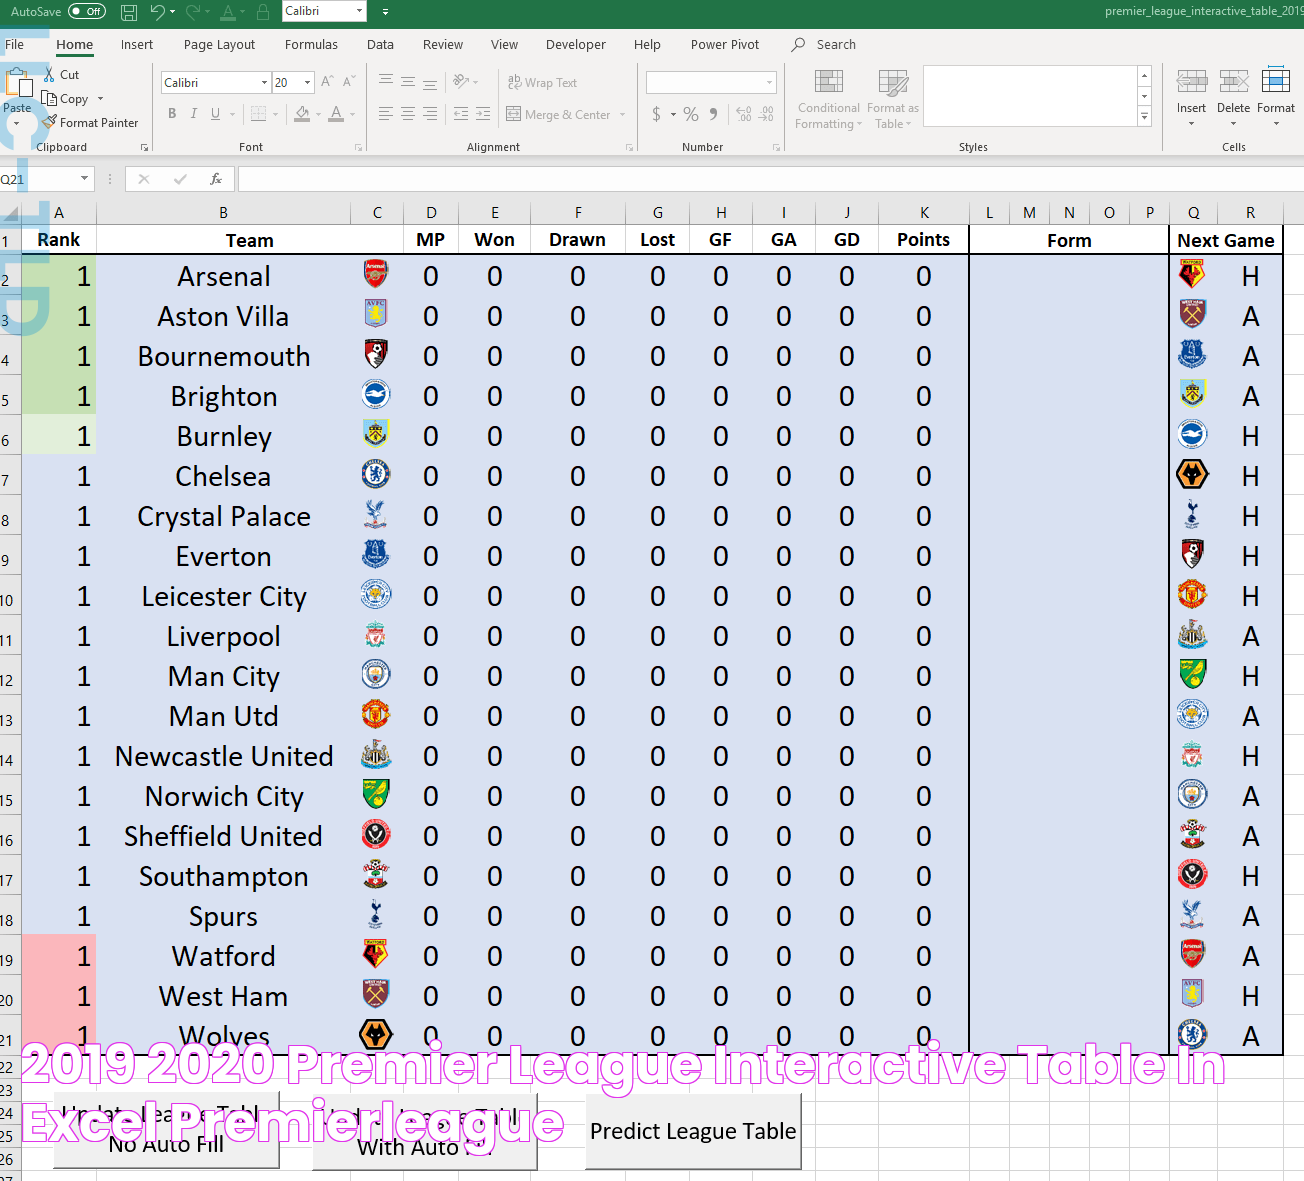Toggle Center alignment icon
Screen dimensions: 1304x1181
pos(408,114)
